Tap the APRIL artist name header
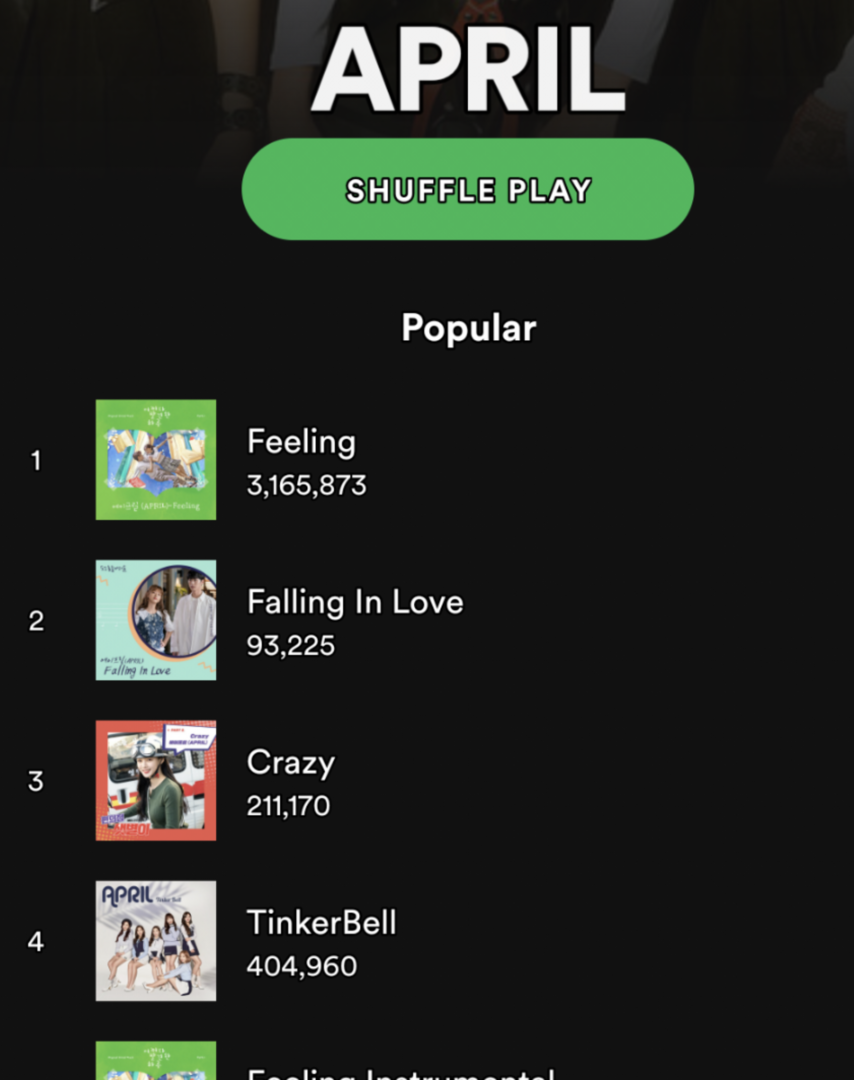 [468, 69]
